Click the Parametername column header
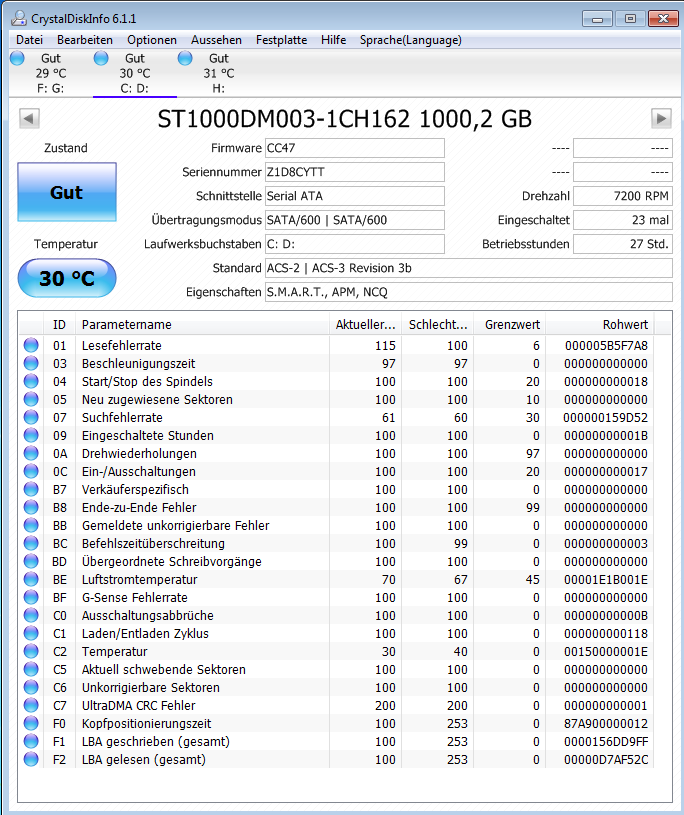This screenshot has height=815, width=684. [203, 324]
